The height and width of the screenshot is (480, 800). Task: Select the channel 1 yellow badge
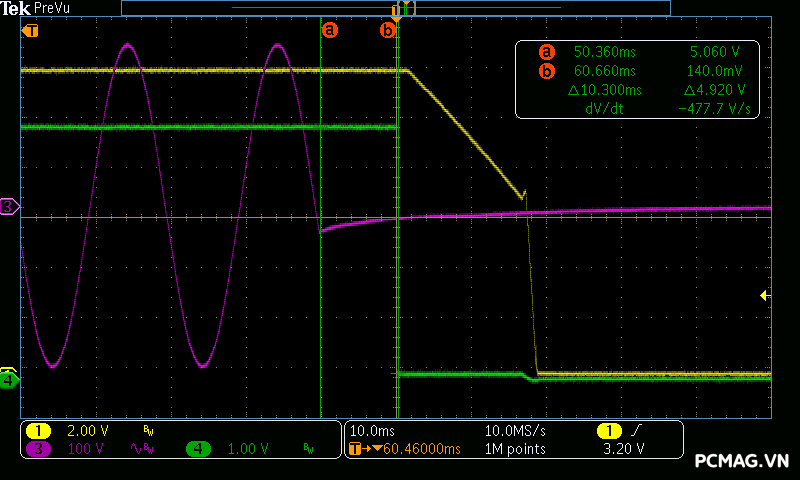point(38,430)
